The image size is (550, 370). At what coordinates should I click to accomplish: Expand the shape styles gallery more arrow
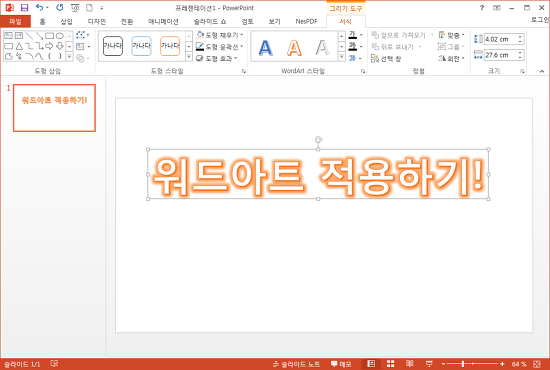coord(189,56)
